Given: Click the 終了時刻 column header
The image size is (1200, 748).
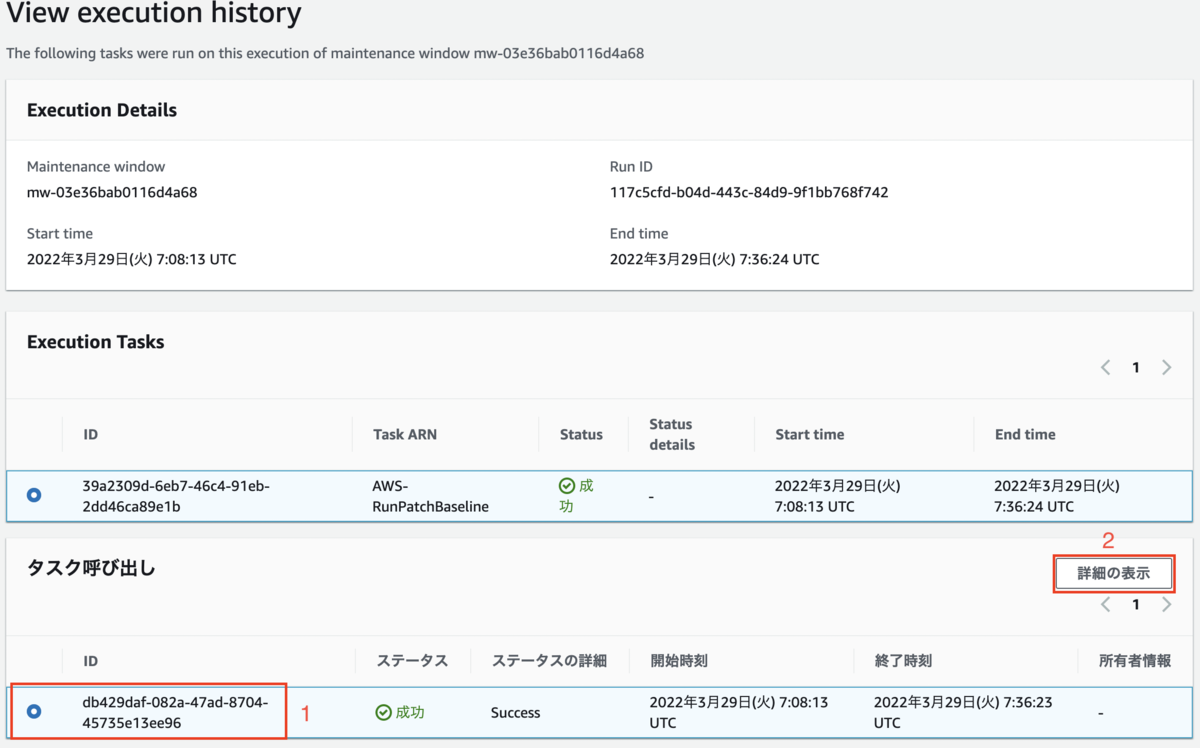Looking at the screenshot, I should pos(903,661).
